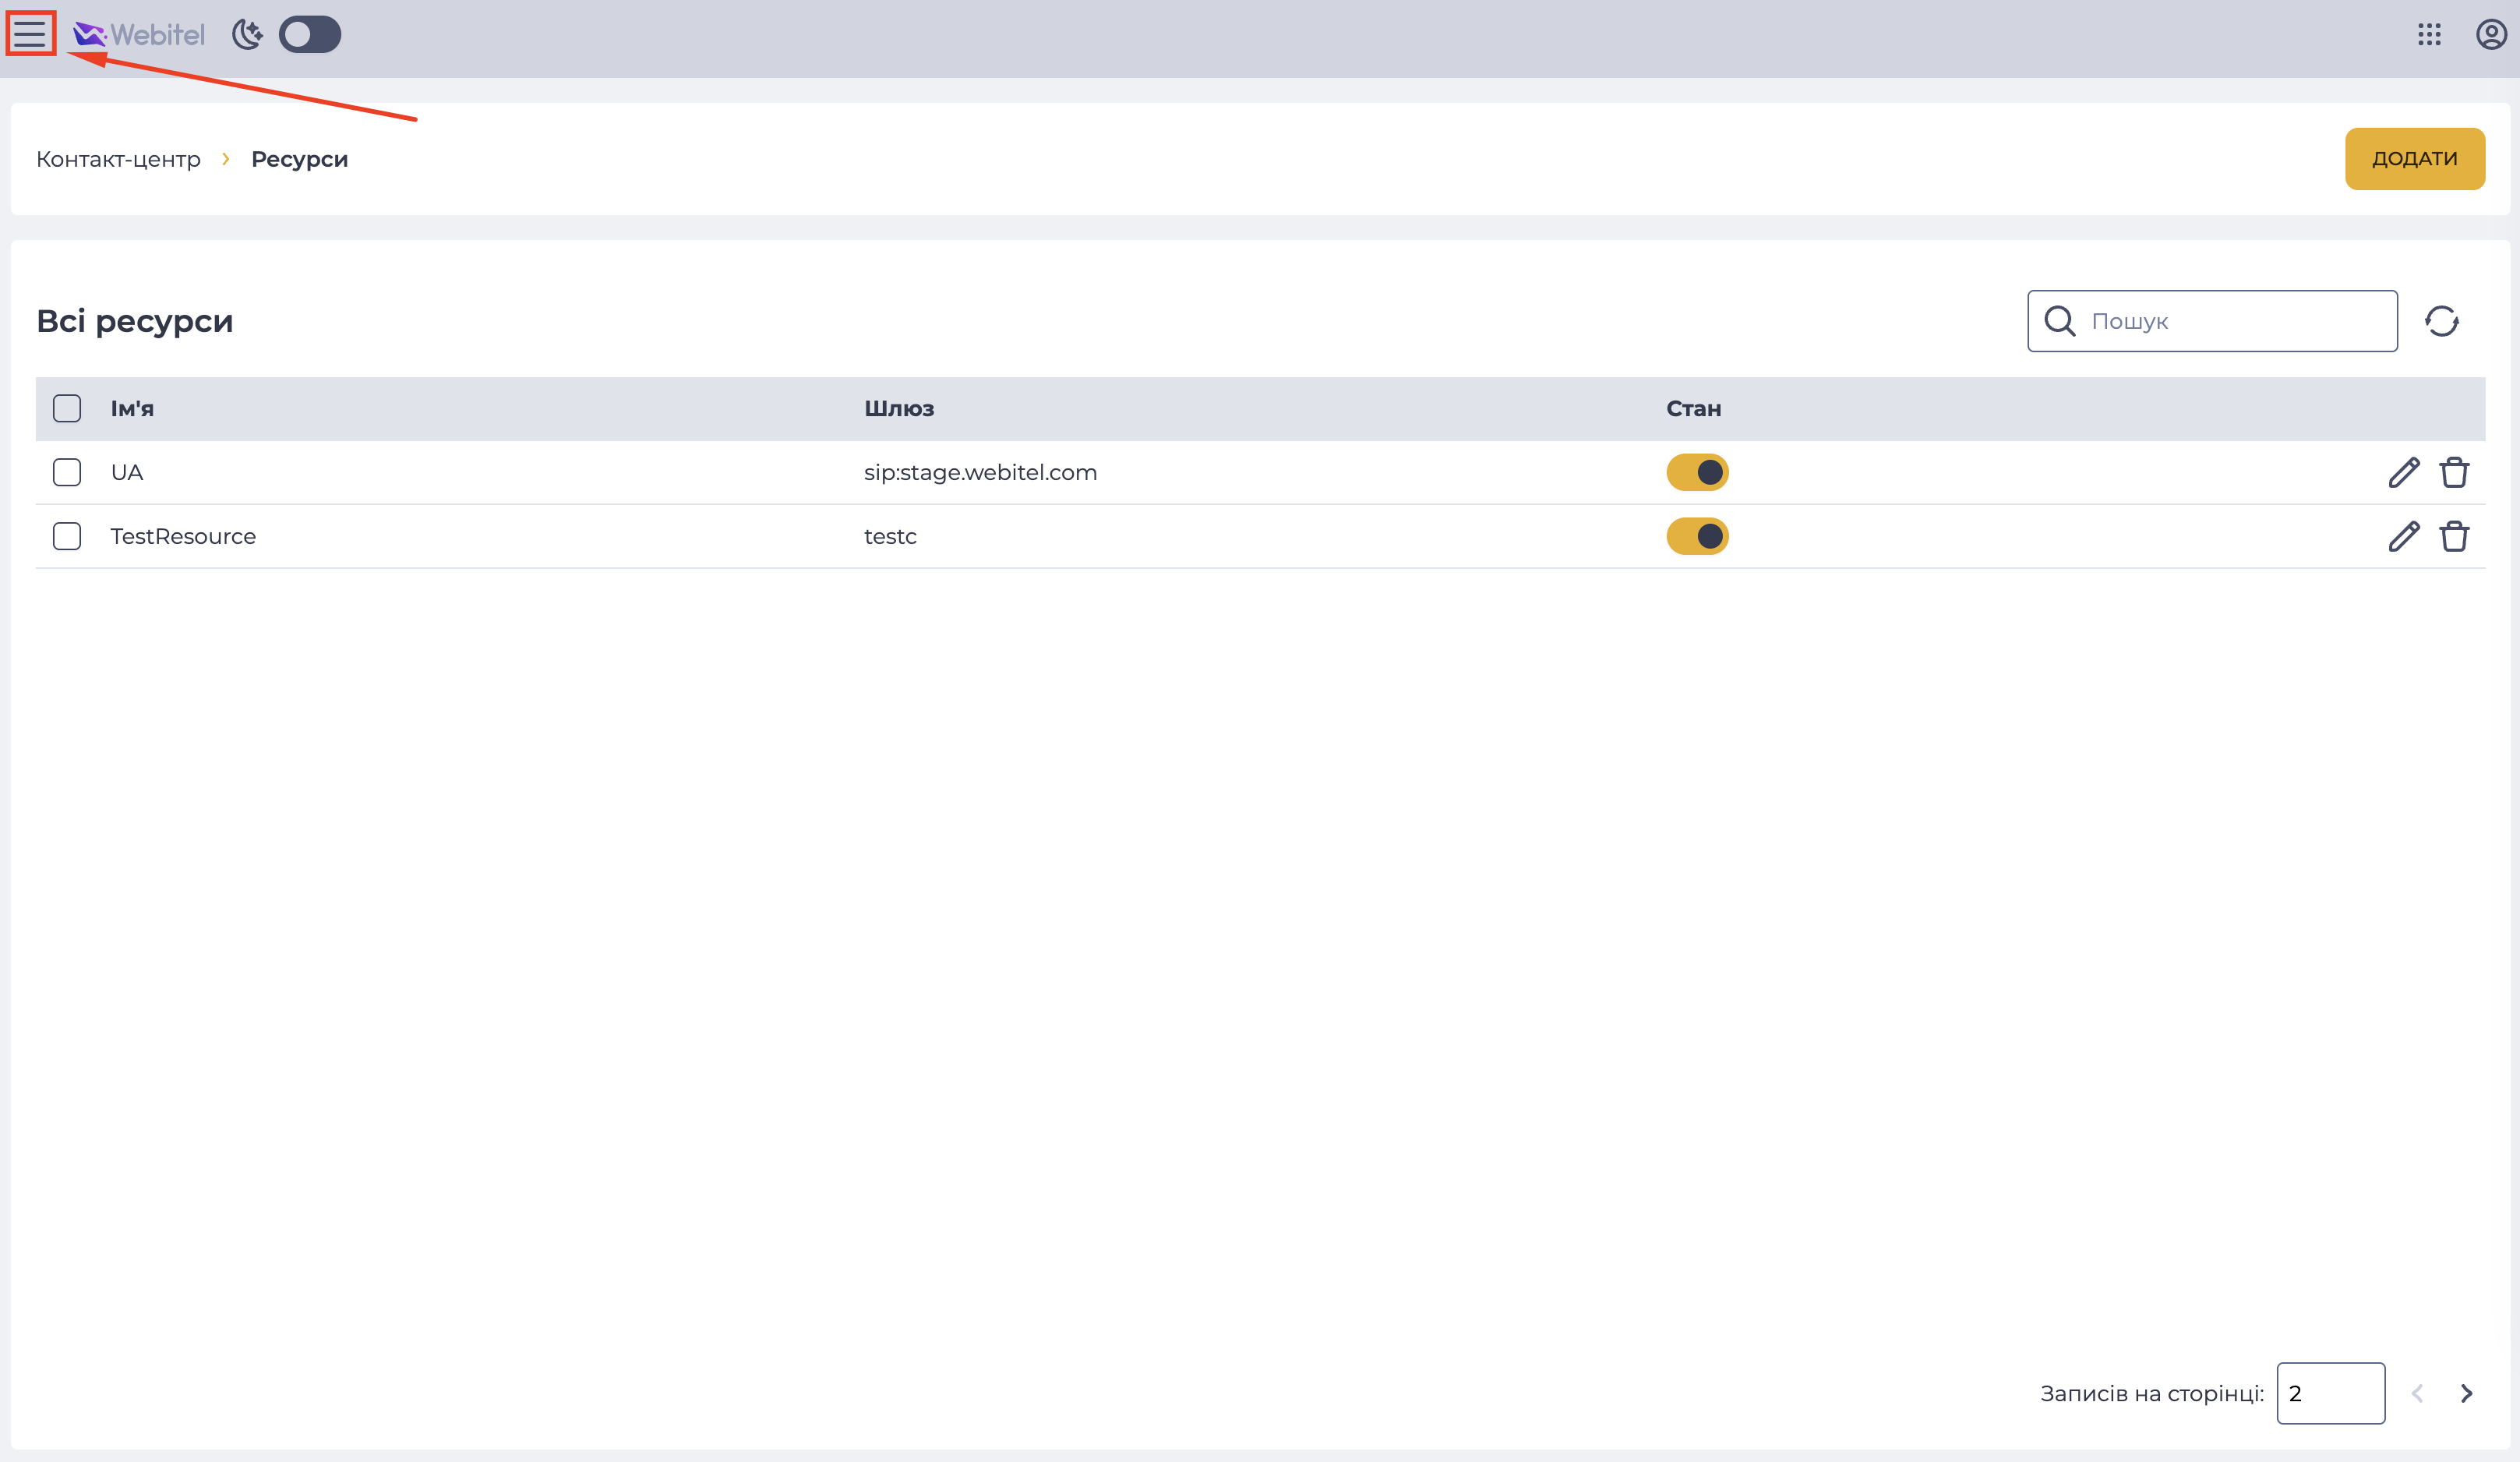Click the Webitel logo
The image size is (2520, 1462).
[139, 35]
